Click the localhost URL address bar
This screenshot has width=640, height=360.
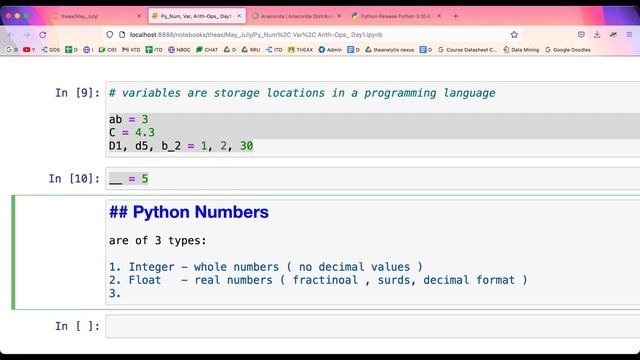[310, 35]
